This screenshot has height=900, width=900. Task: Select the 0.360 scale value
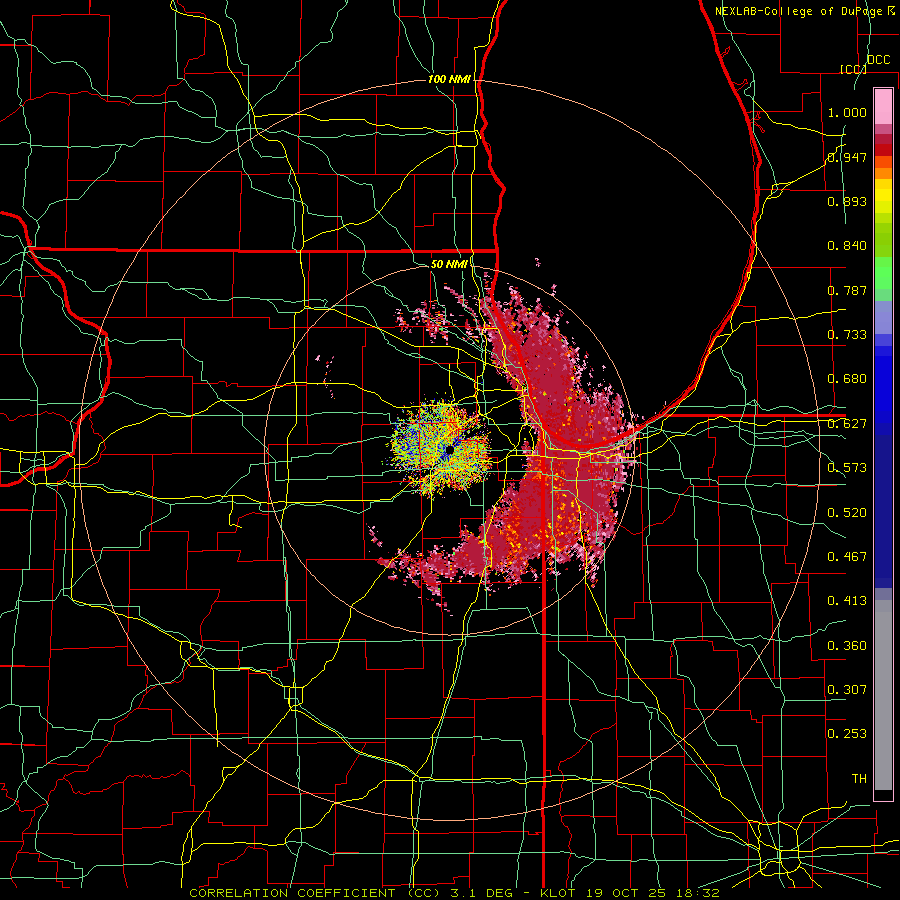tap(847, 646)
